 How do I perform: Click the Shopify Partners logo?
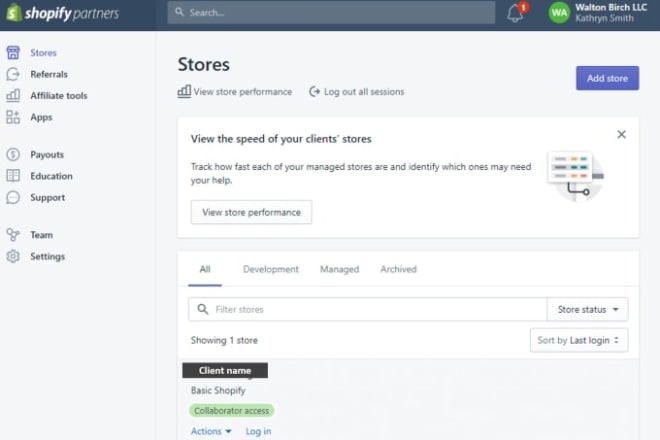coord(63,13)
